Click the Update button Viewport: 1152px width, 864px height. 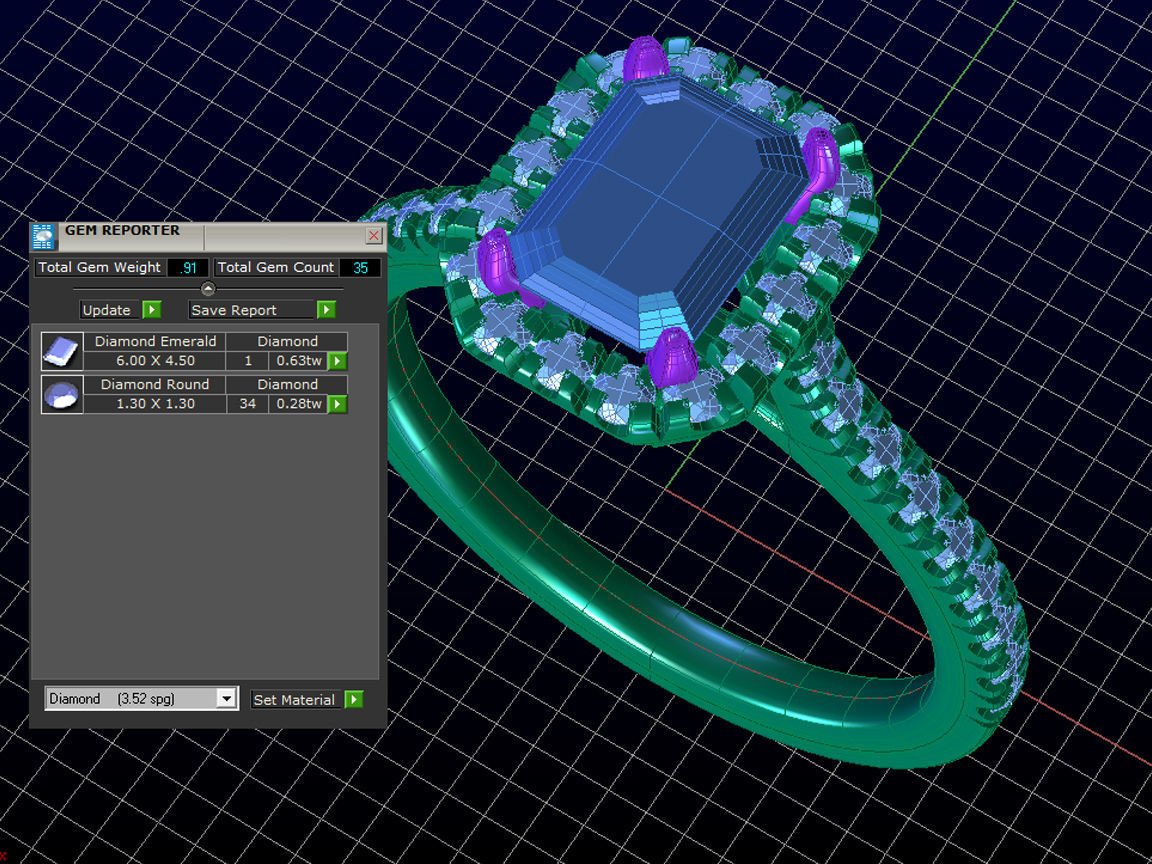pyautogui.click(x=109, y=310)
